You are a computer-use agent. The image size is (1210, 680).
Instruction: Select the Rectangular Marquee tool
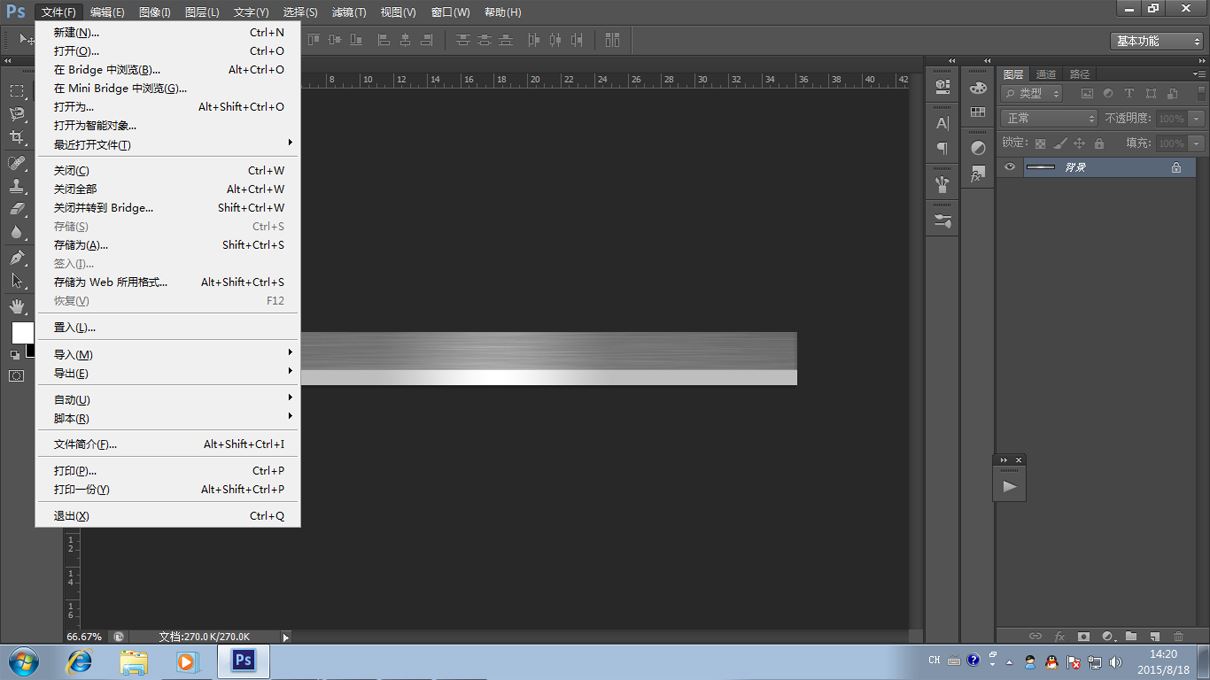click(x=17, y=91)
